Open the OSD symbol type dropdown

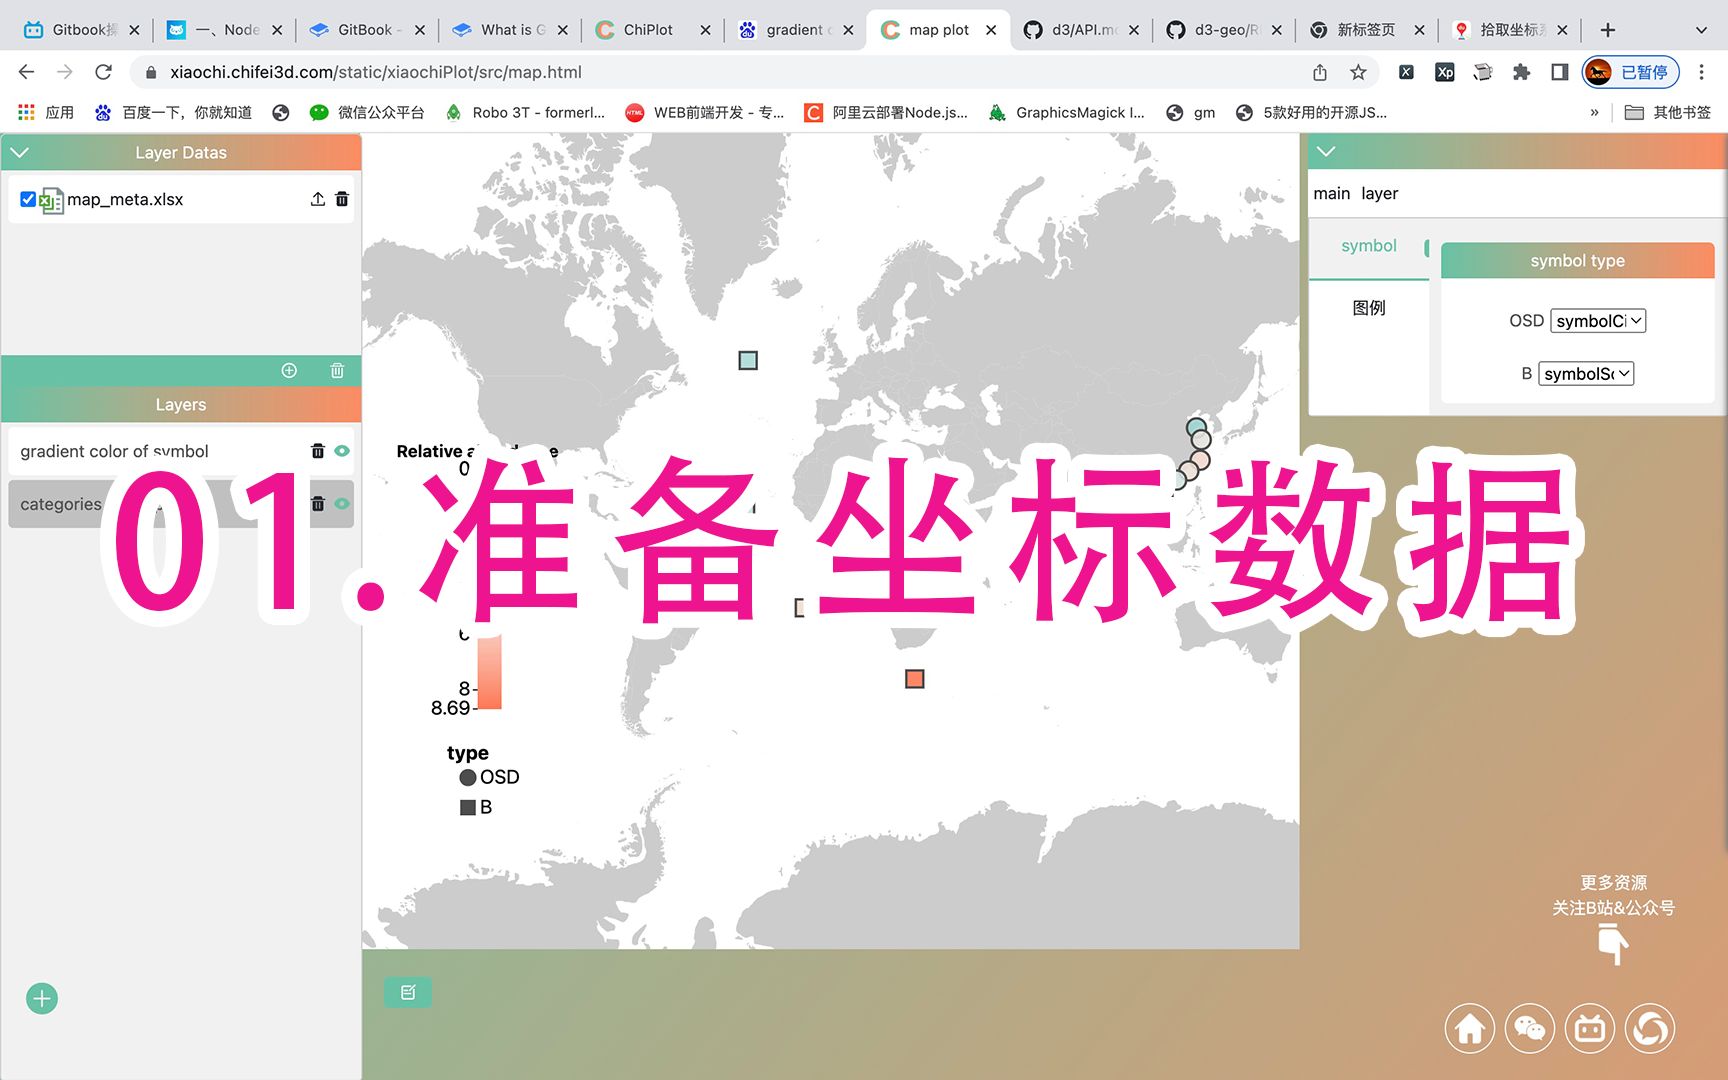coord(1598,320)
